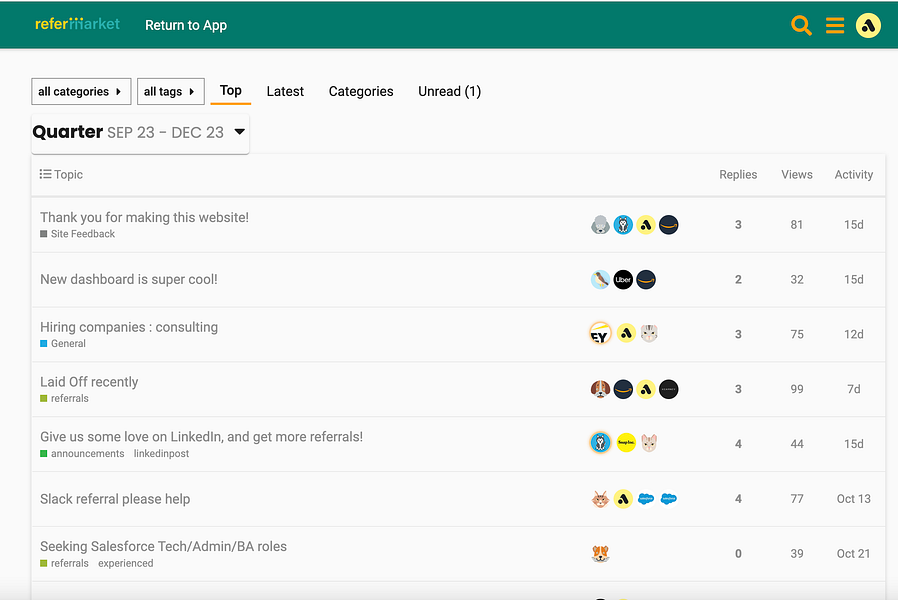
Task: Click the EY avatar on the consulting topic
Action: (x=600, y=333)
